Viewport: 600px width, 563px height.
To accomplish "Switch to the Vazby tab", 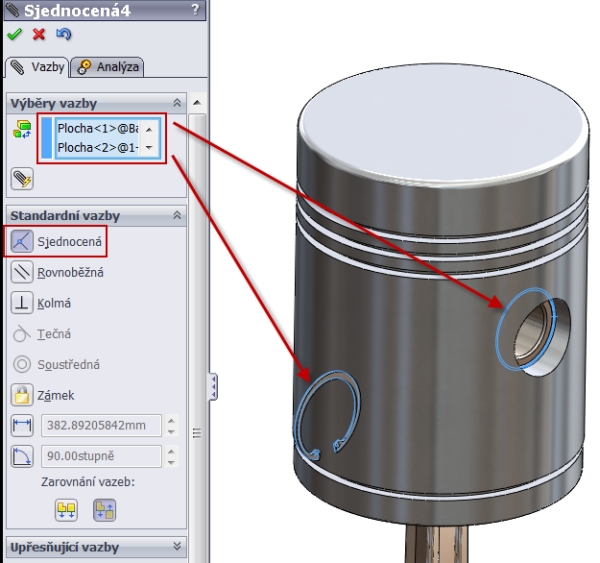I will click(38, 67).
